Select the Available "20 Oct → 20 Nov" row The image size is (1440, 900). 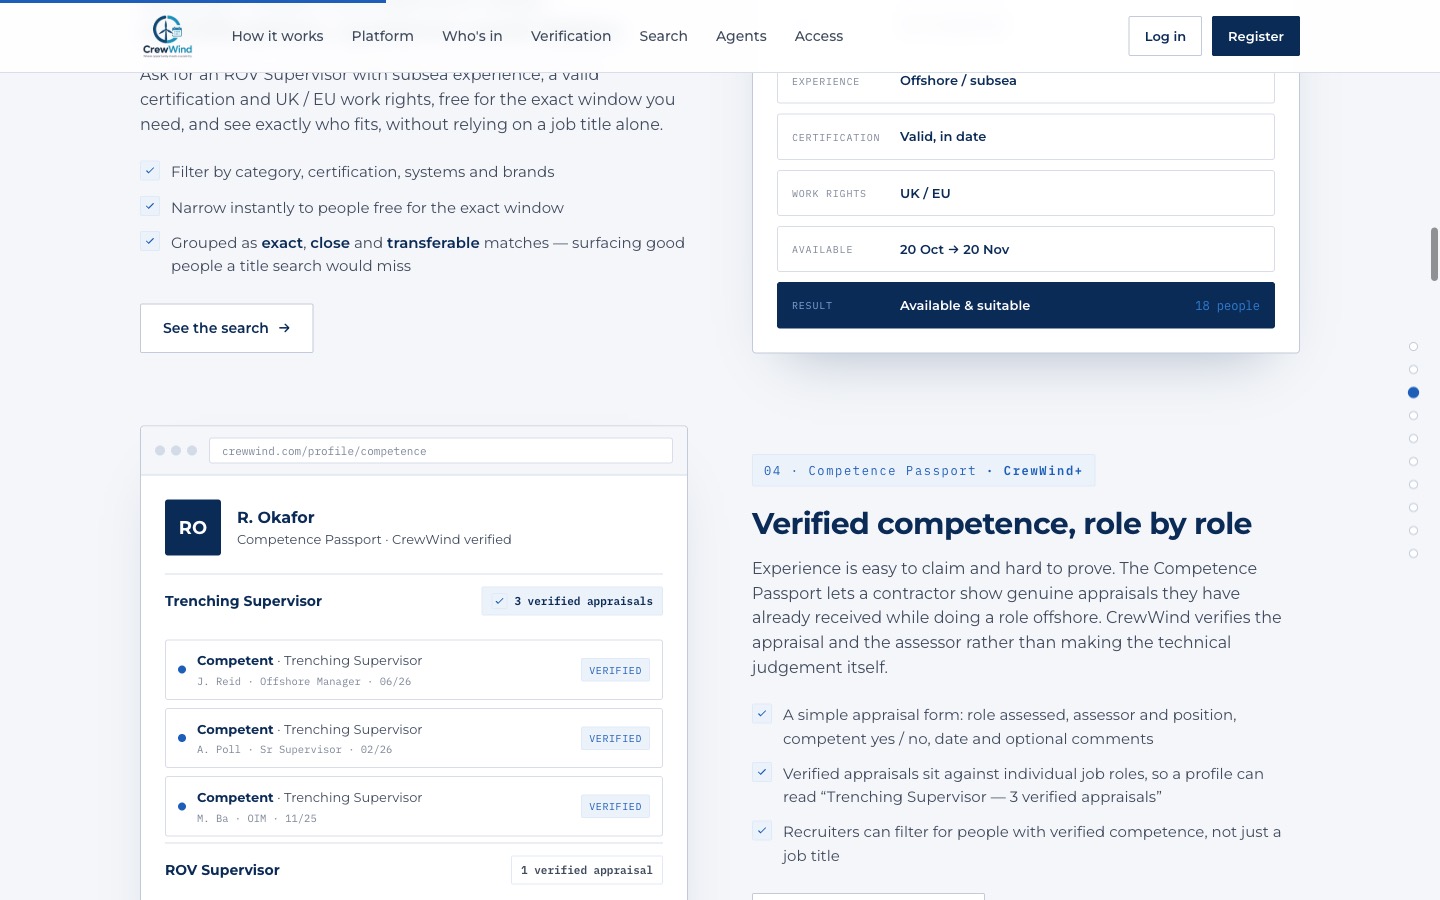pos(1026,249)
